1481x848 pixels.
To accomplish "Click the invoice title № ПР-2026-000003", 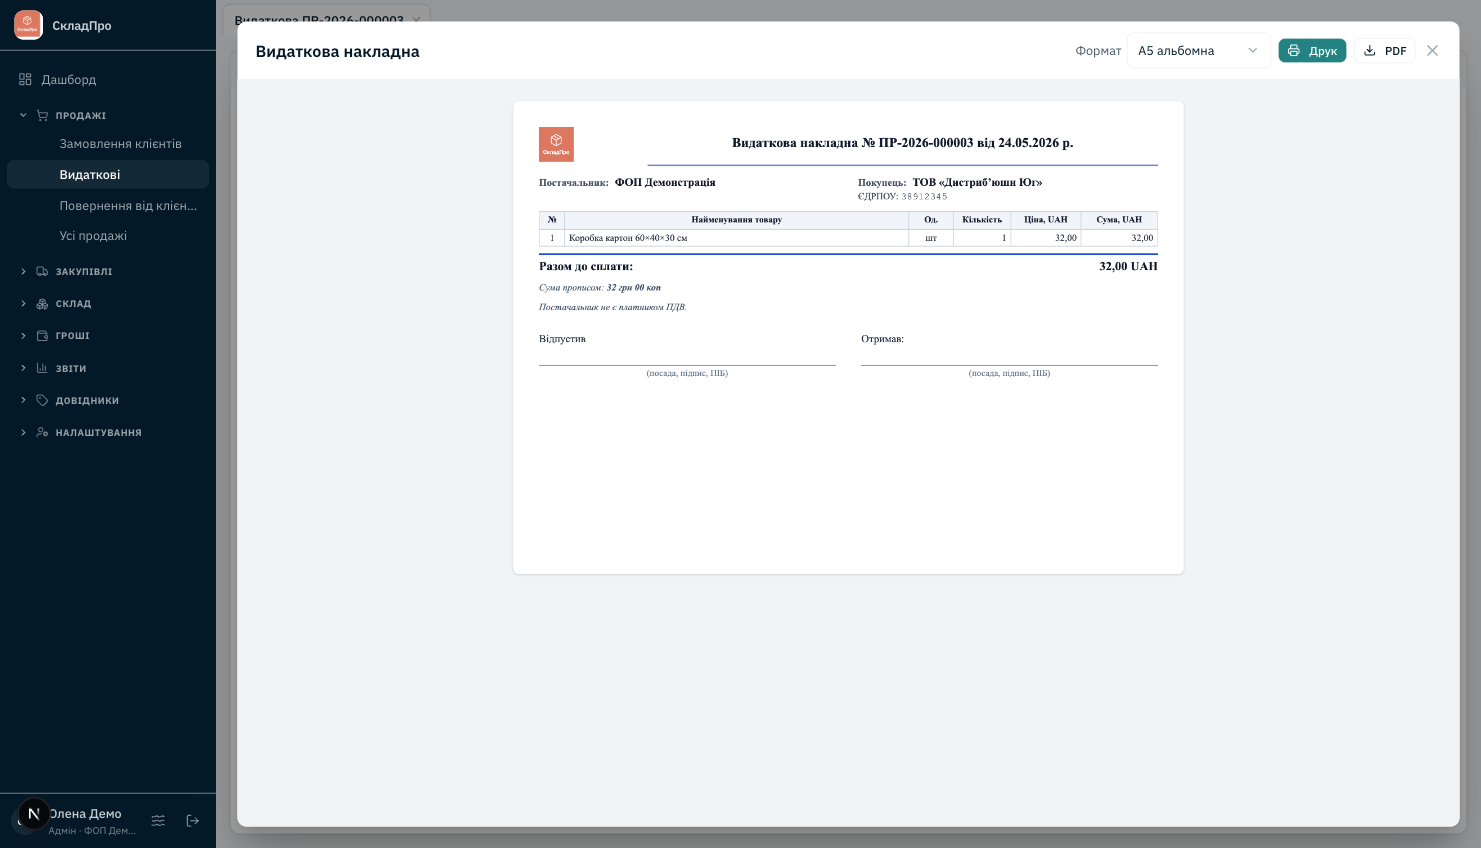I will tap(902, 143).
